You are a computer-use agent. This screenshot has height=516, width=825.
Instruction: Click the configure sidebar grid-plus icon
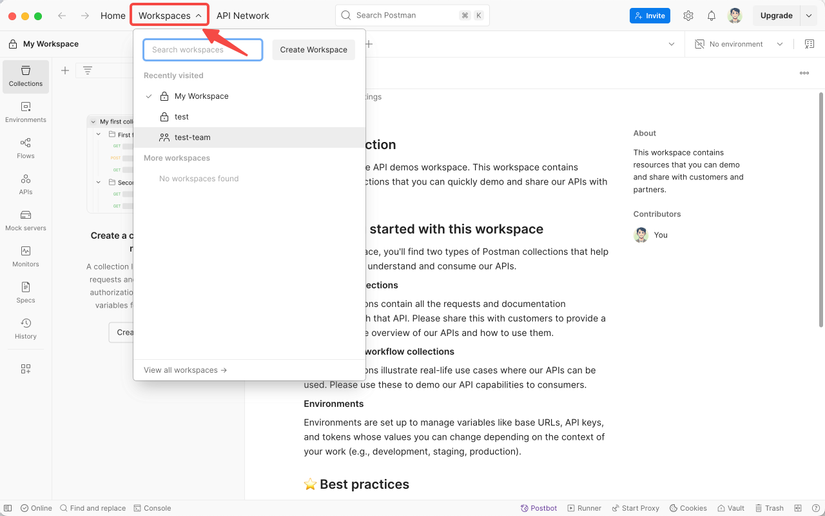[25, 369]
